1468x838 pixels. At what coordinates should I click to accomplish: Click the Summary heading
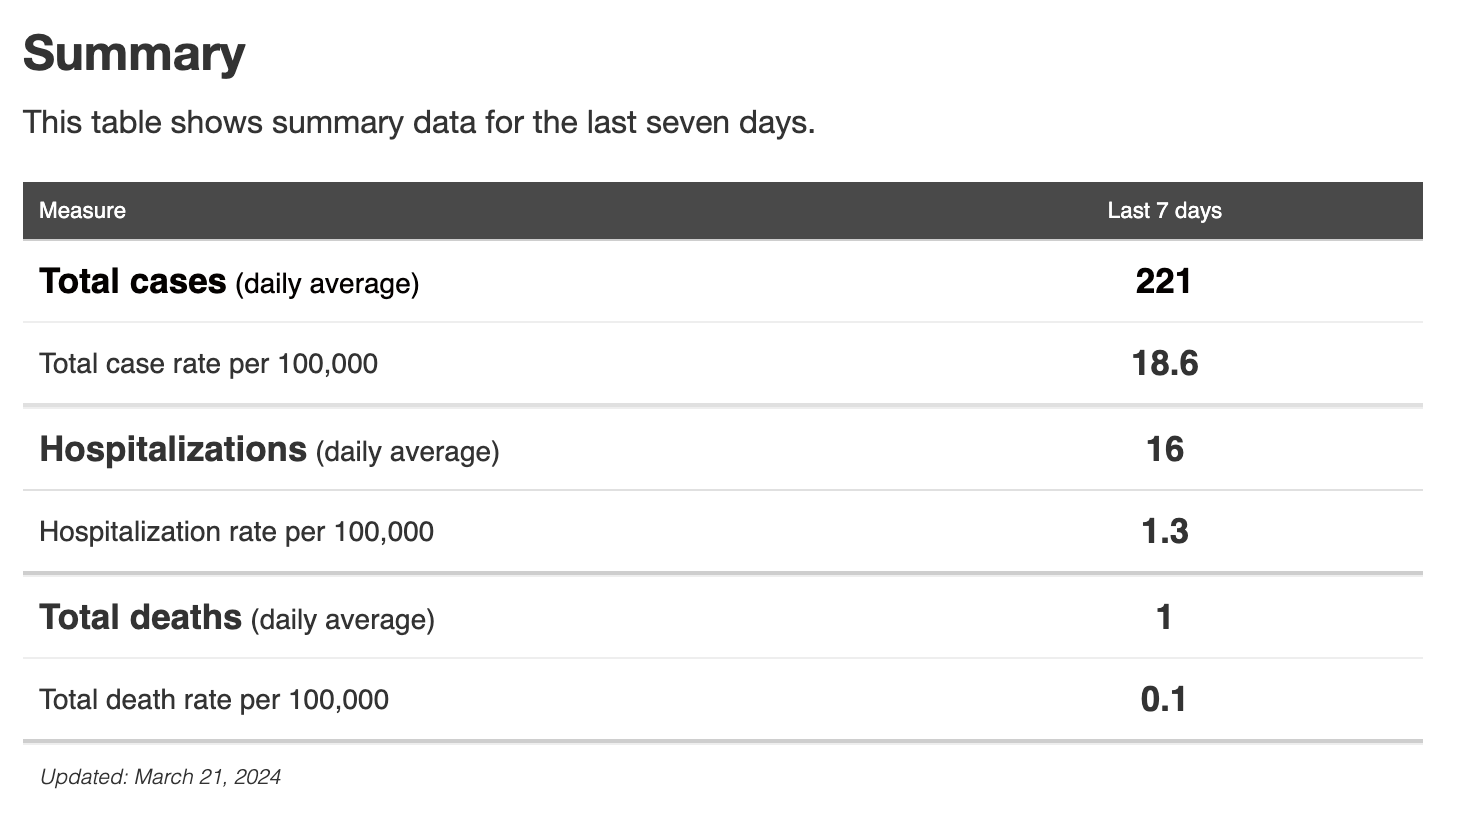[x=134, y=54]
